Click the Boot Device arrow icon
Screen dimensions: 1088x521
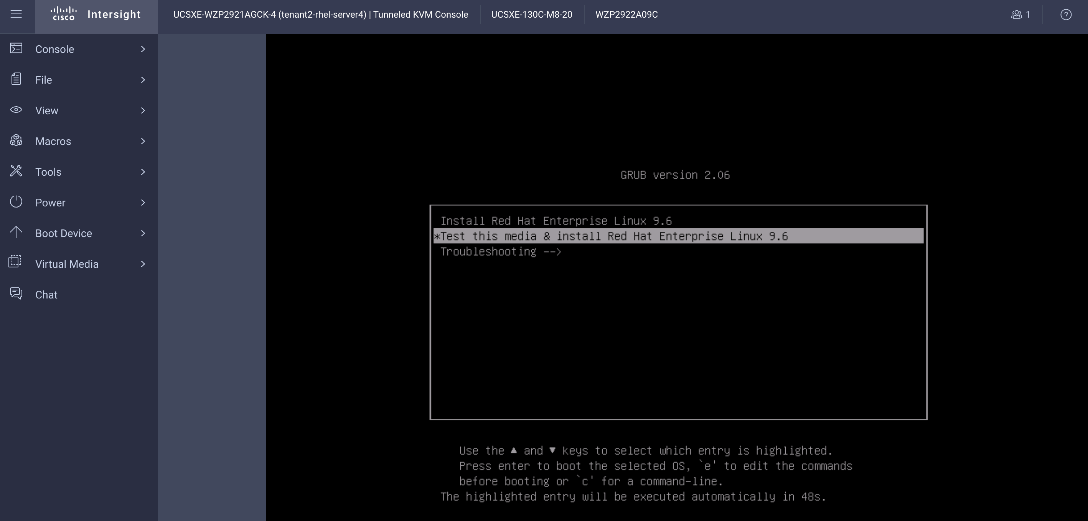16,232
